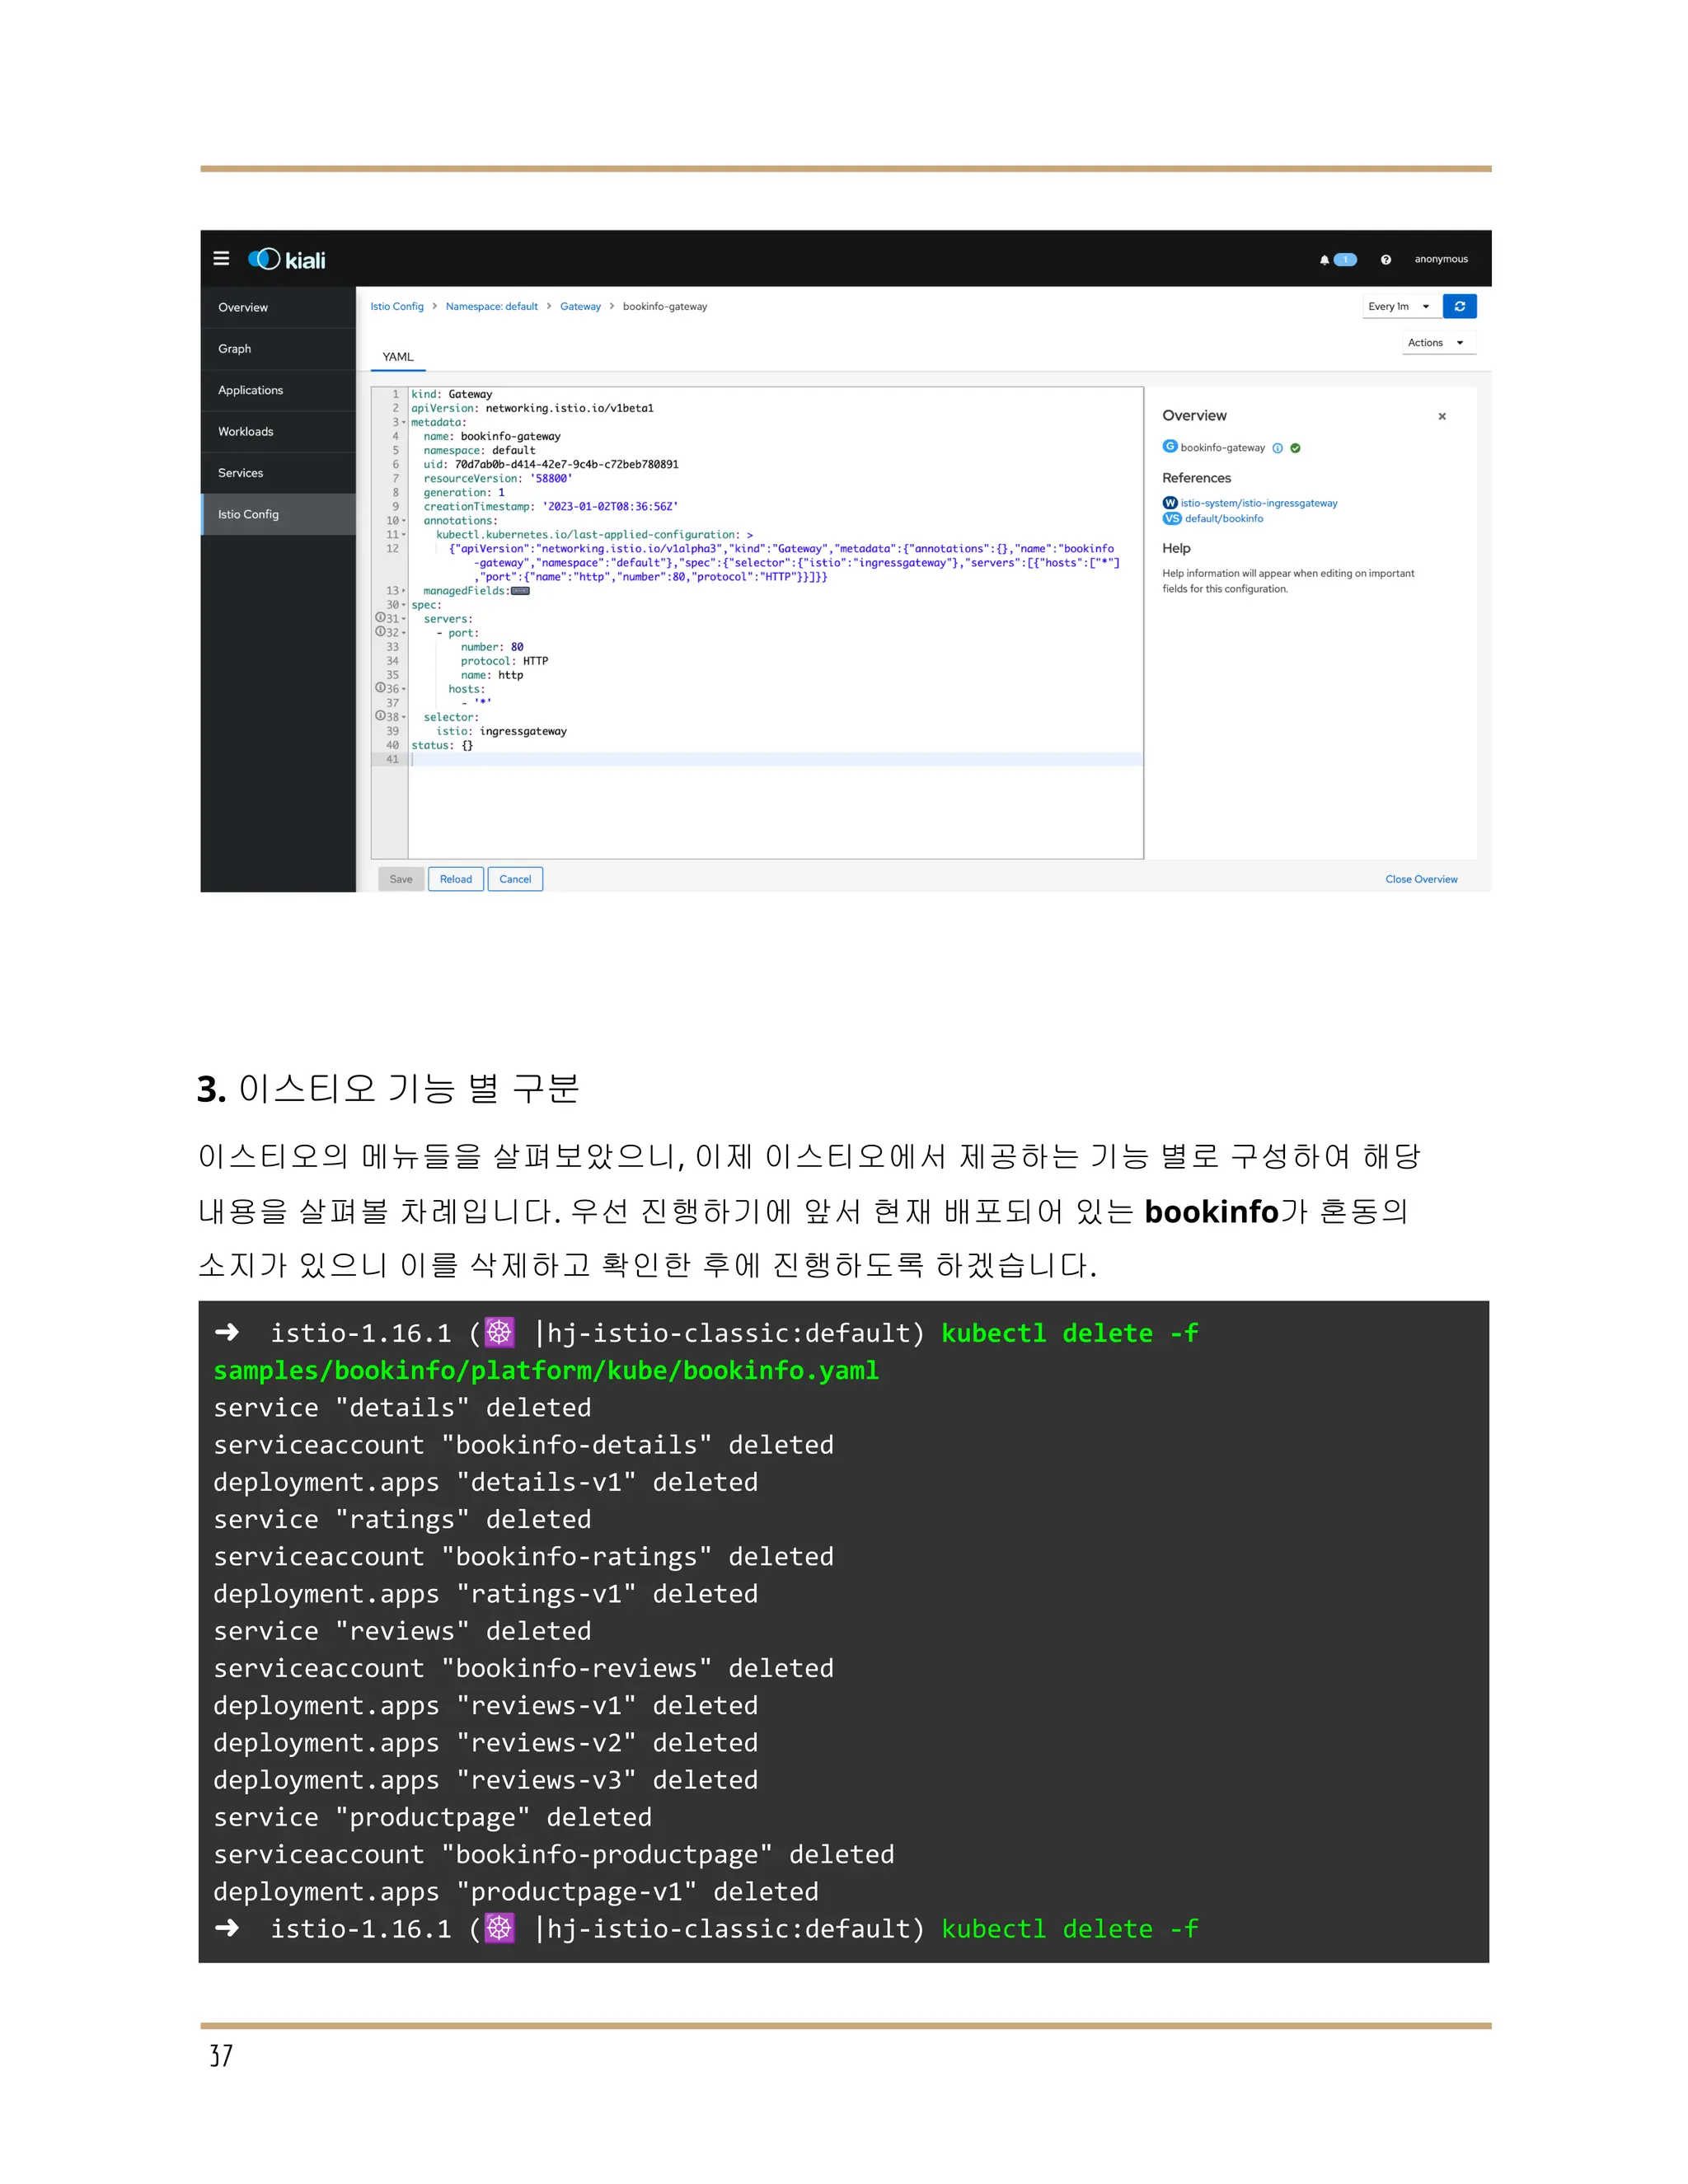
Task: Select the YAML tab
Action: coord(398,357)
